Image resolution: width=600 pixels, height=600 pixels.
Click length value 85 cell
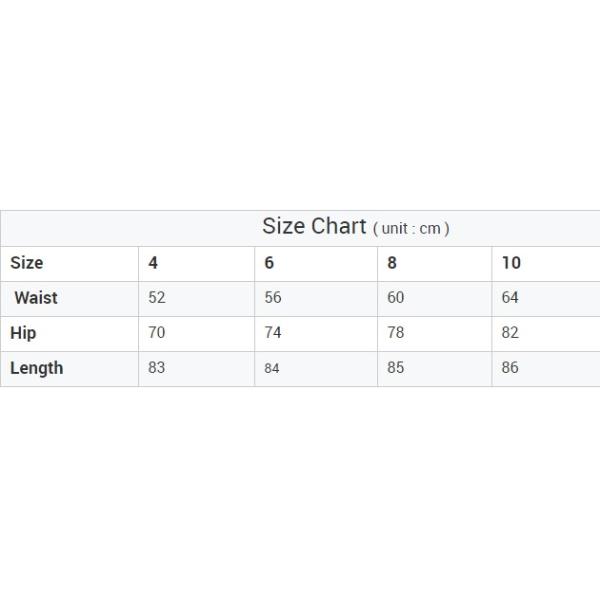pos(396,368)
